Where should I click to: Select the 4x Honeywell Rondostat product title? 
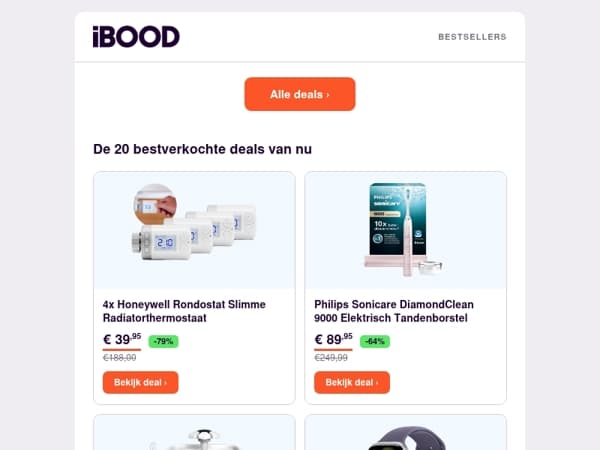point(184,311)
